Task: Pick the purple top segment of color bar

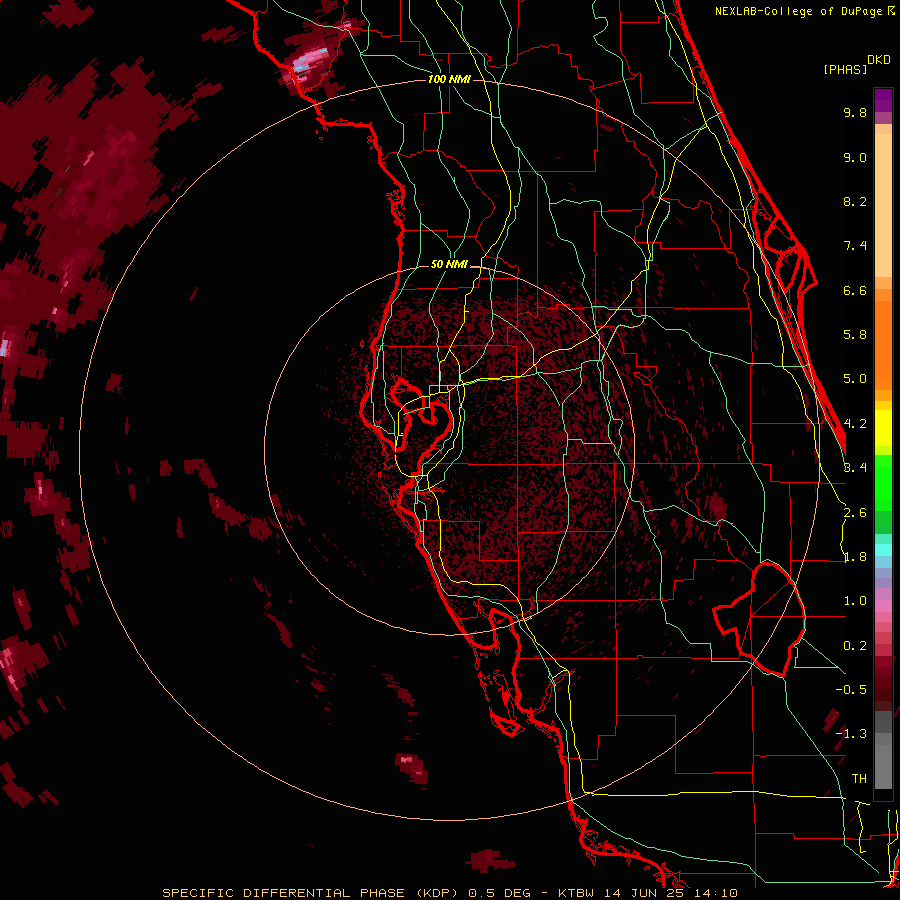Action: [883, 100]
